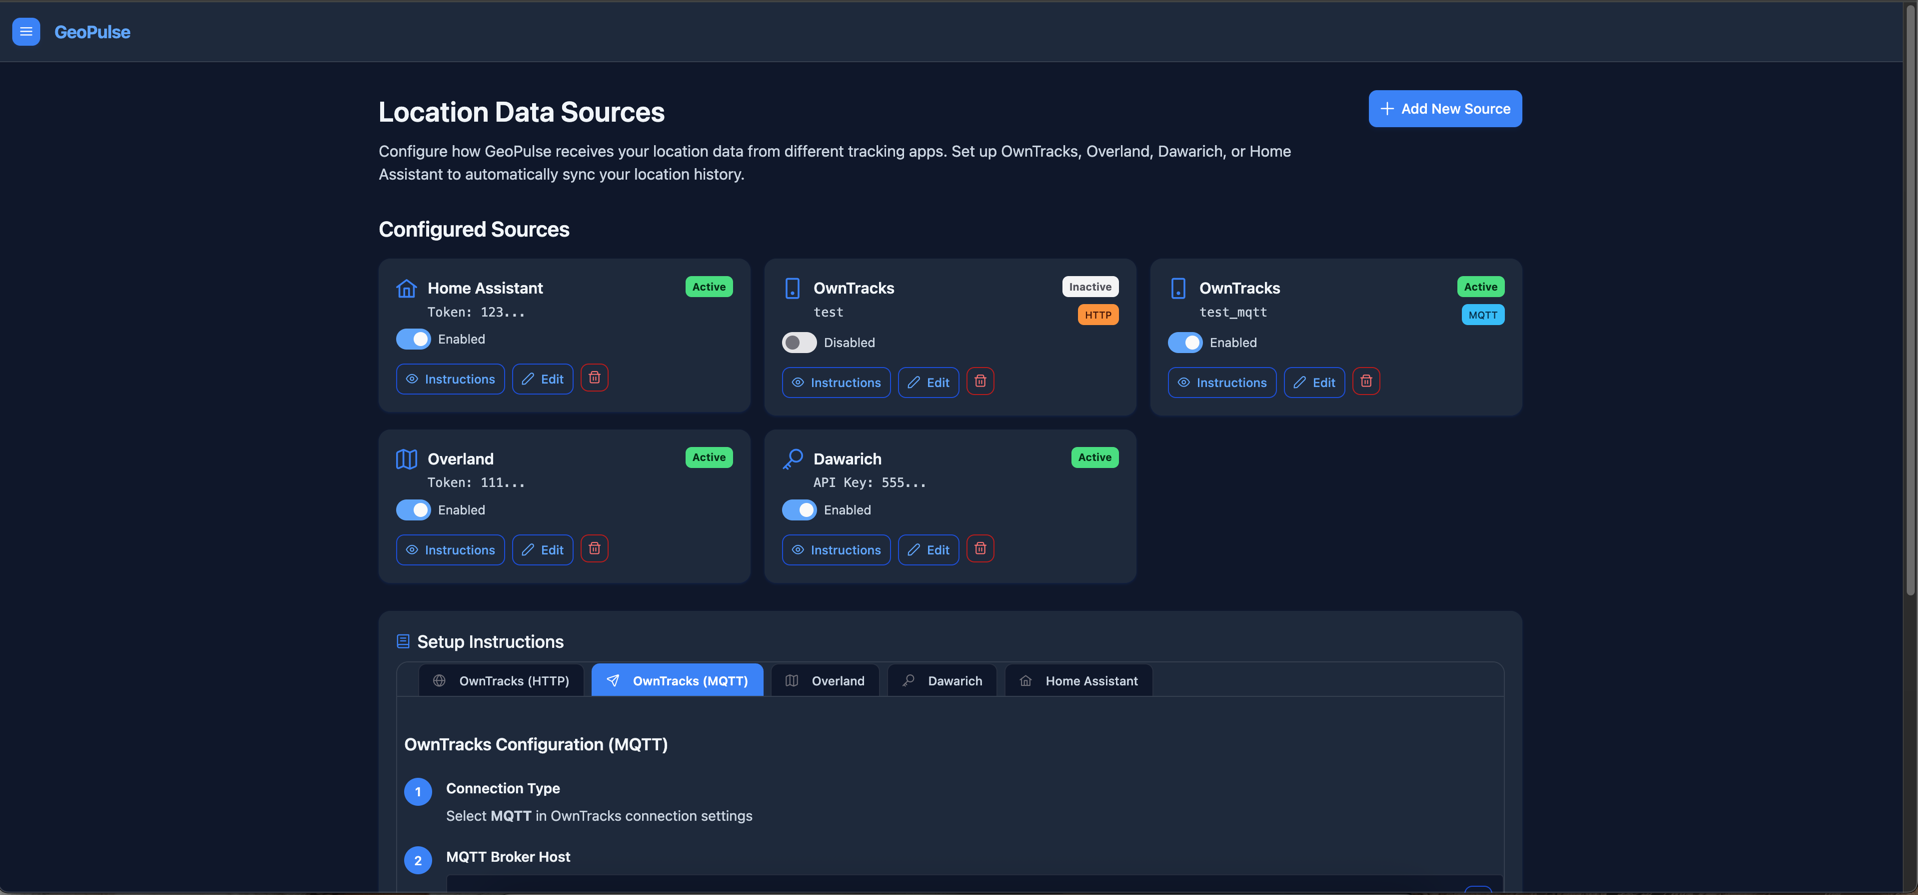Screen dimensions: 1918x895
Task: Click the Active badge on Overland card
Action: [709, 457]
